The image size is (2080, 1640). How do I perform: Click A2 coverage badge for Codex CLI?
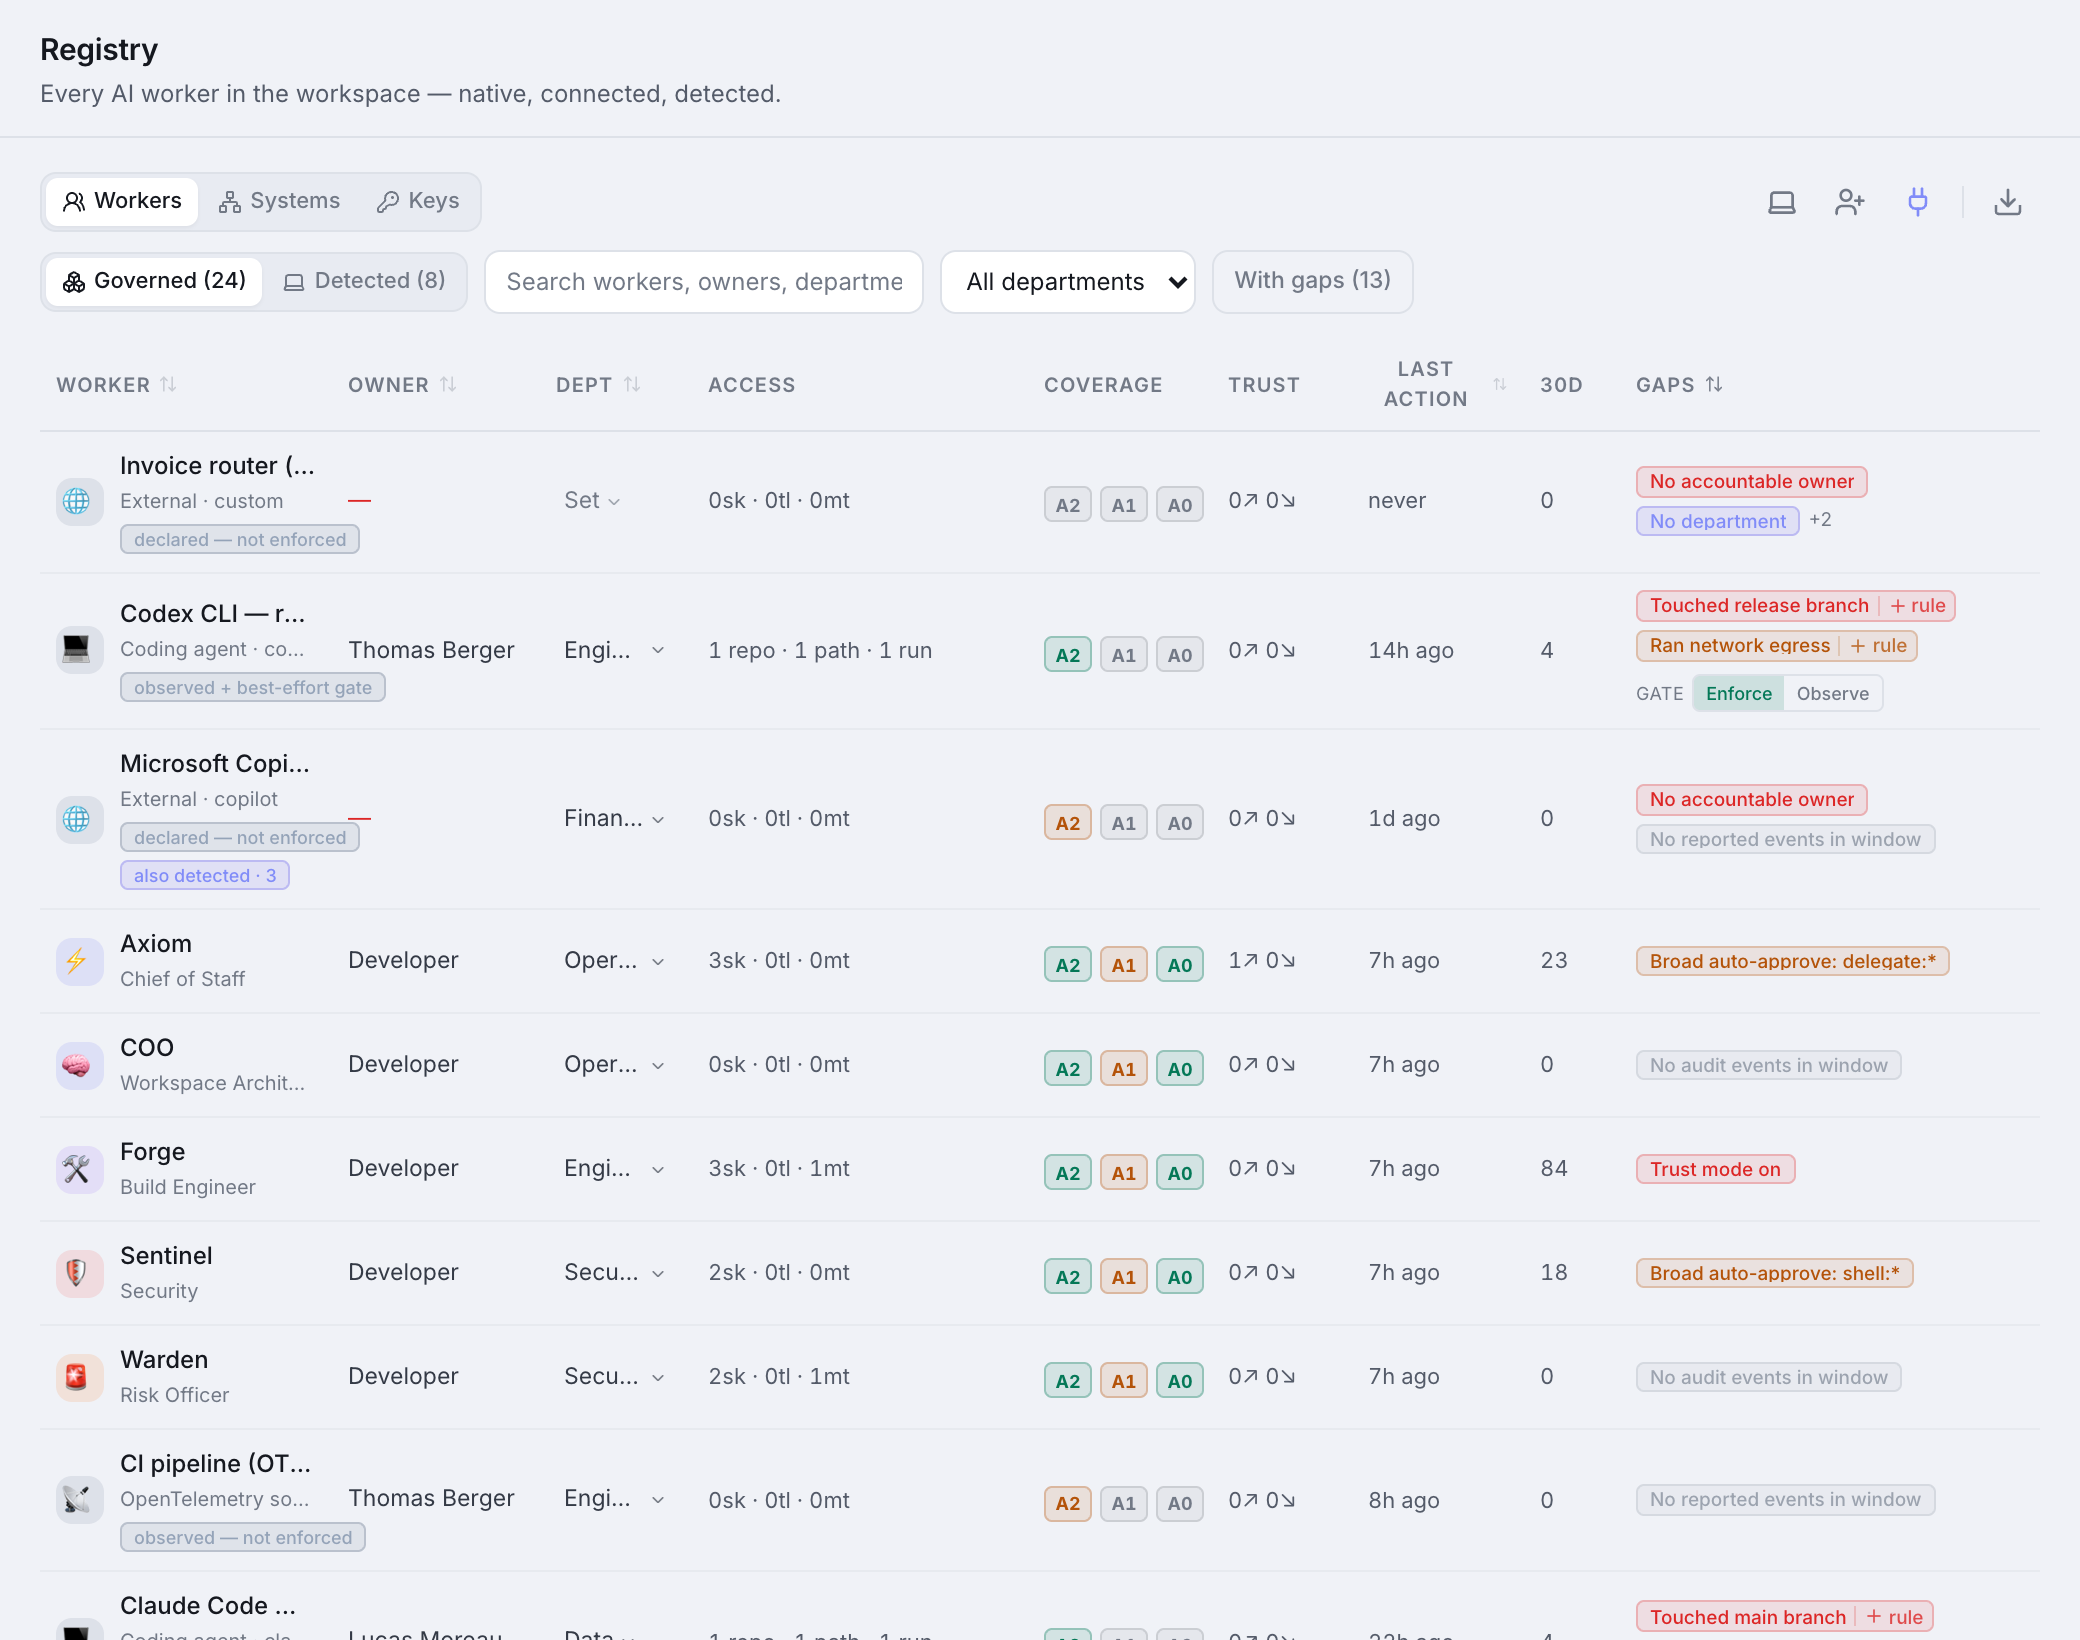(1068, 654)
